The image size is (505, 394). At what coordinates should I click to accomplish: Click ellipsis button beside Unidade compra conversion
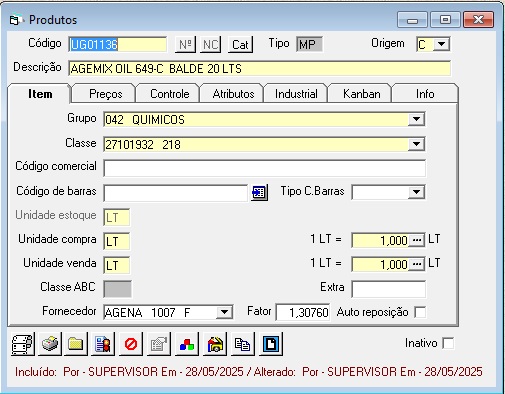(x=416, y=240)
